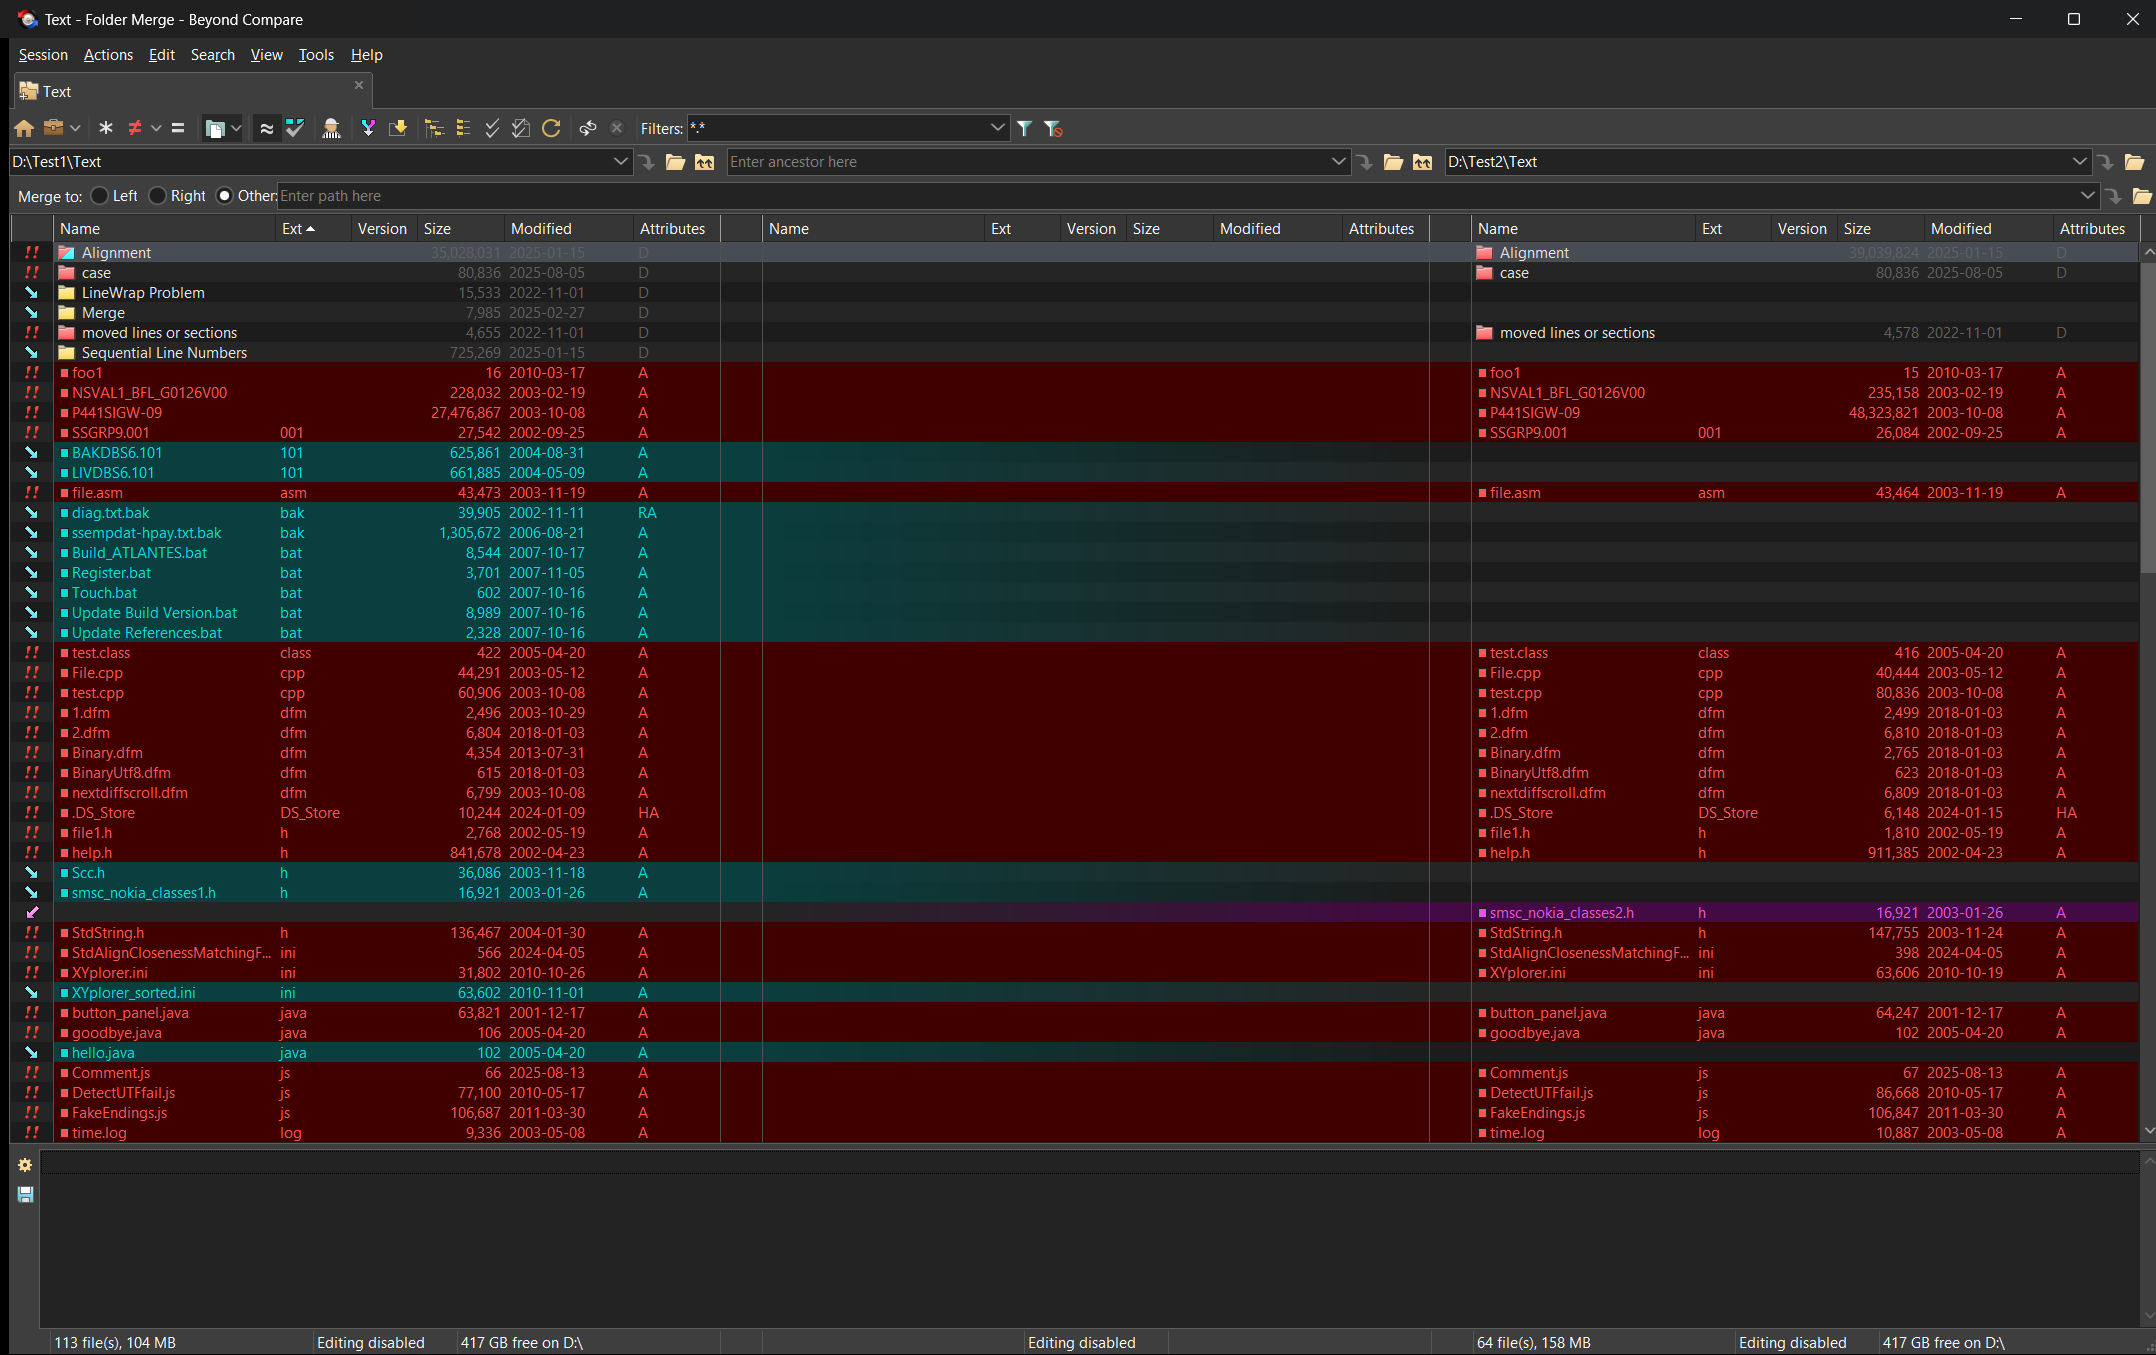Open the Actions menu
This screenshot has height=1355, width=2156.
[x=108, y=55]
